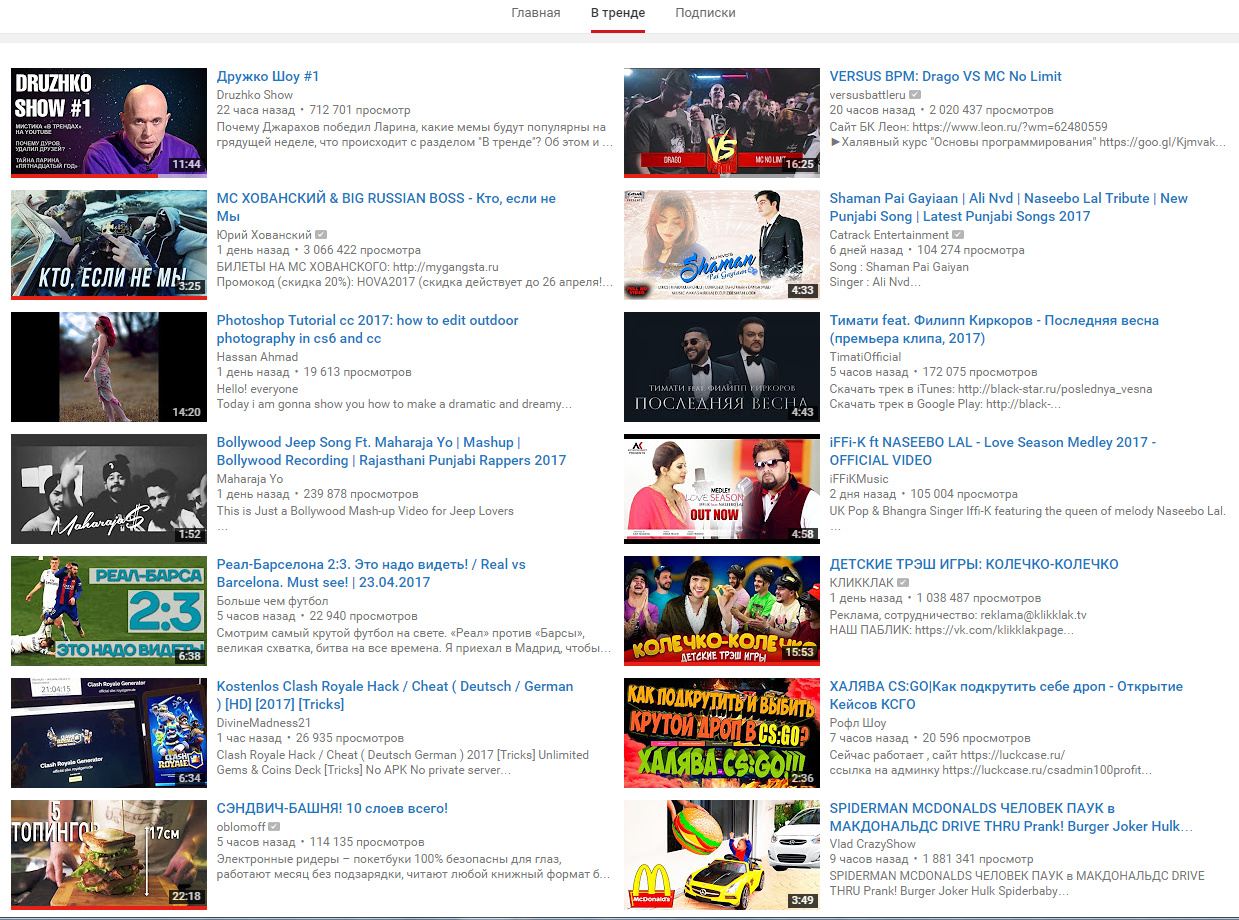Open 'Photoshop Tutorial cc 2017' title link
Screen dimensions: 1239x920
[368, 329]
